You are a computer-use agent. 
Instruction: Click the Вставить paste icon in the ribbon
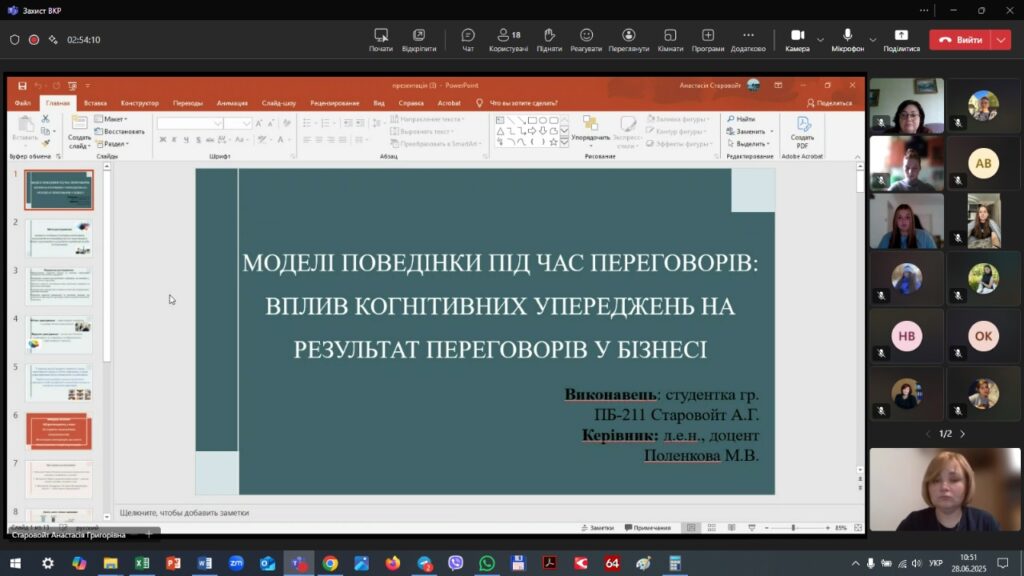point(25,124)
